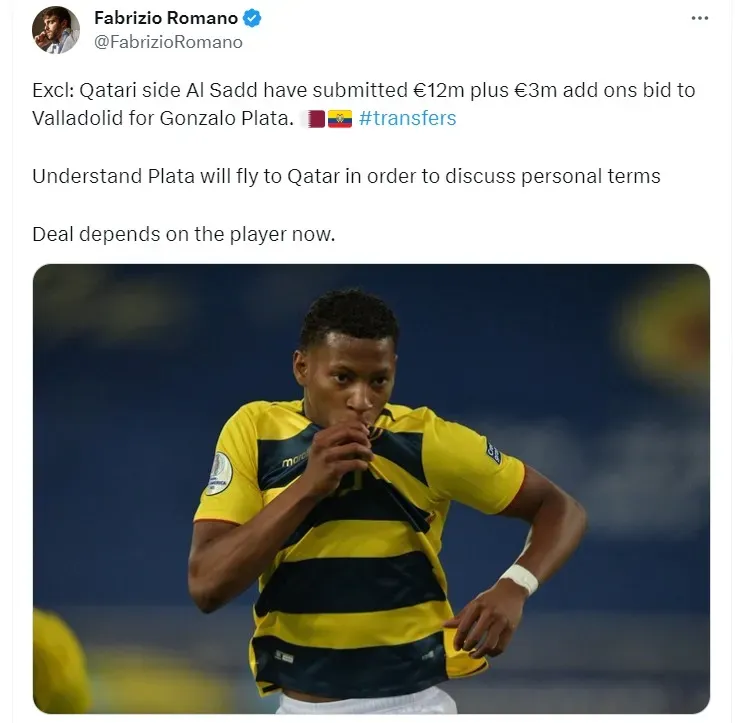Click the white wristband in photo

coord(519,579)
